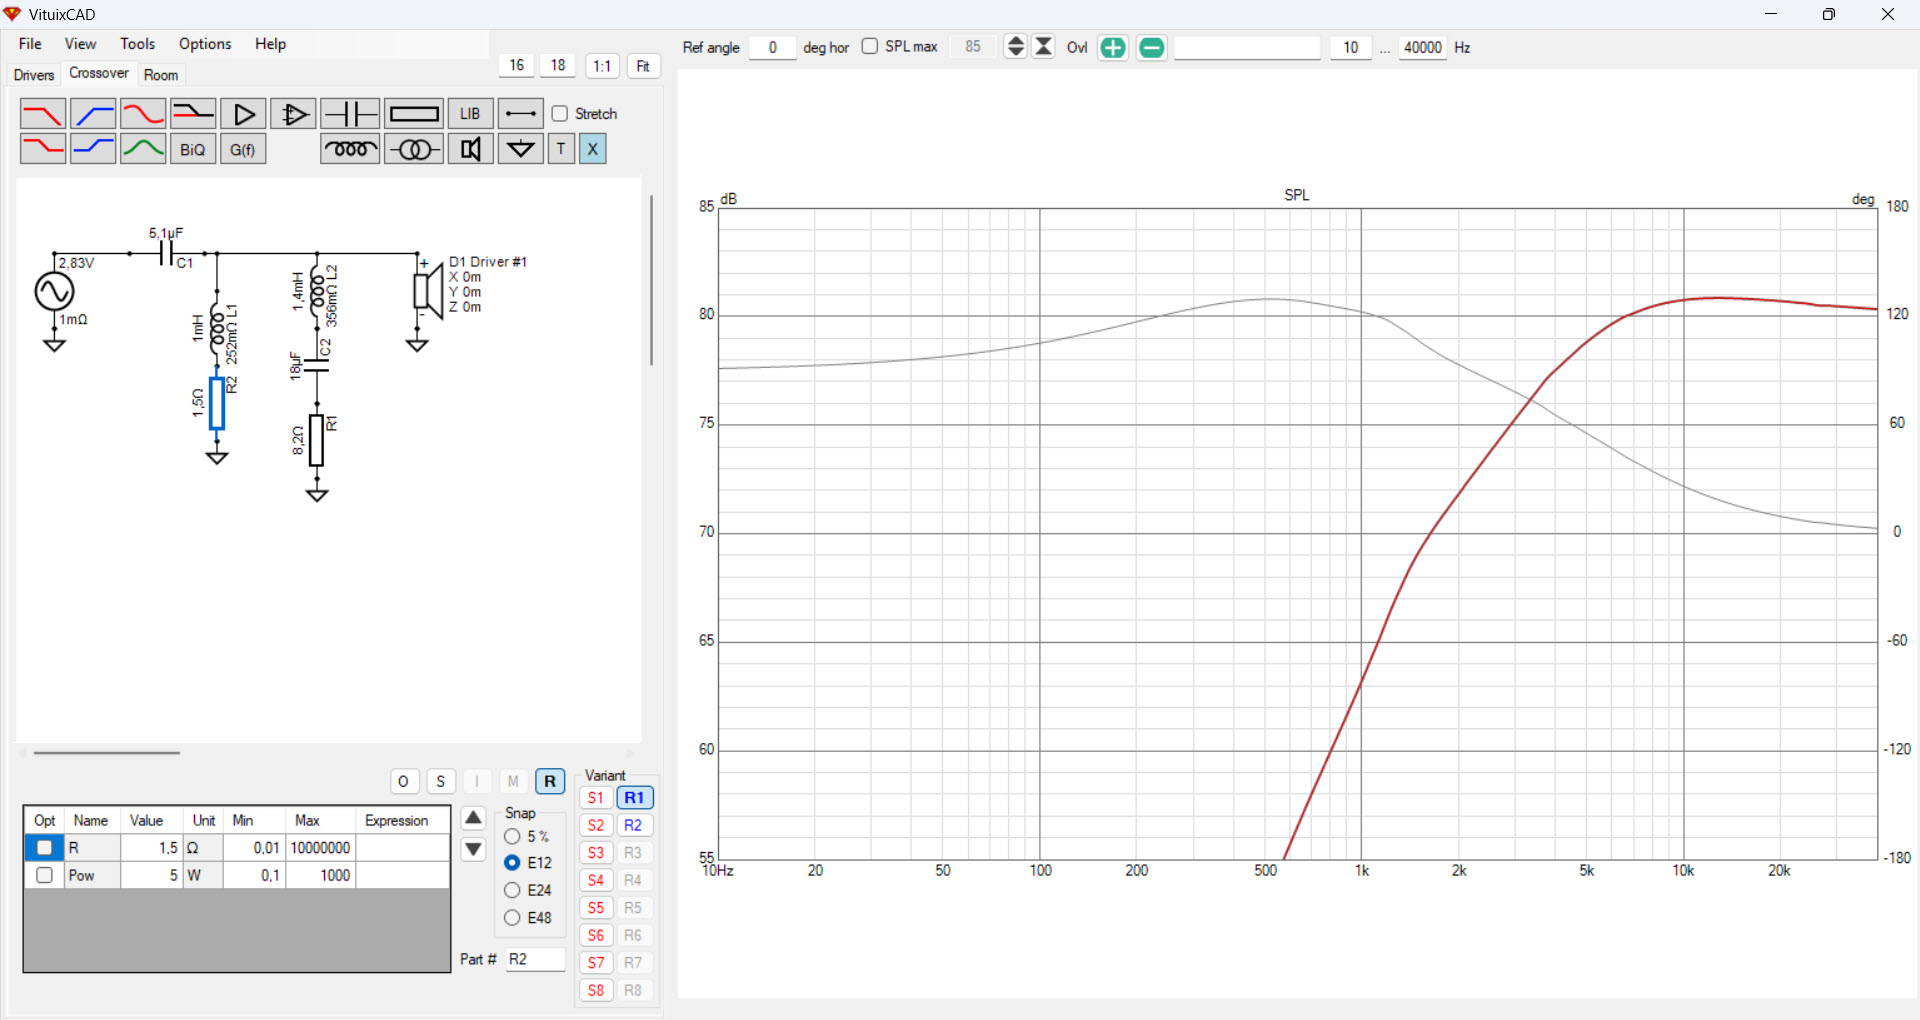Open the Tools menu
The image size is (1920, 1020).
pyautogui.click(x=137, y=44)
